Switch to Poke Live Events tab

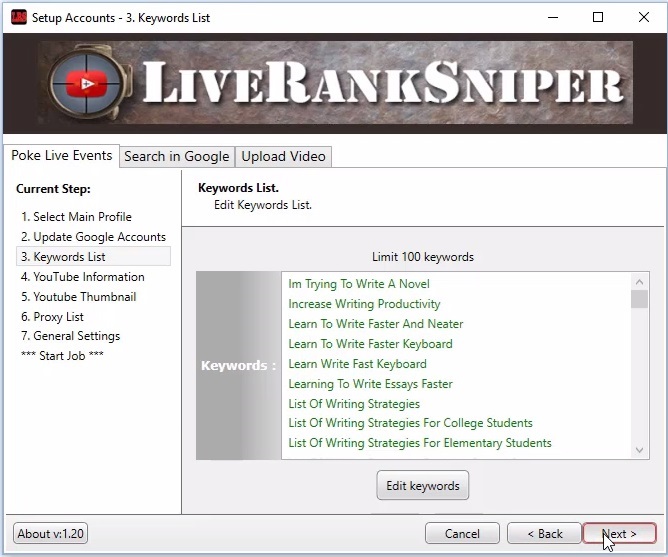pyautogui.click(x=62, y=156)
